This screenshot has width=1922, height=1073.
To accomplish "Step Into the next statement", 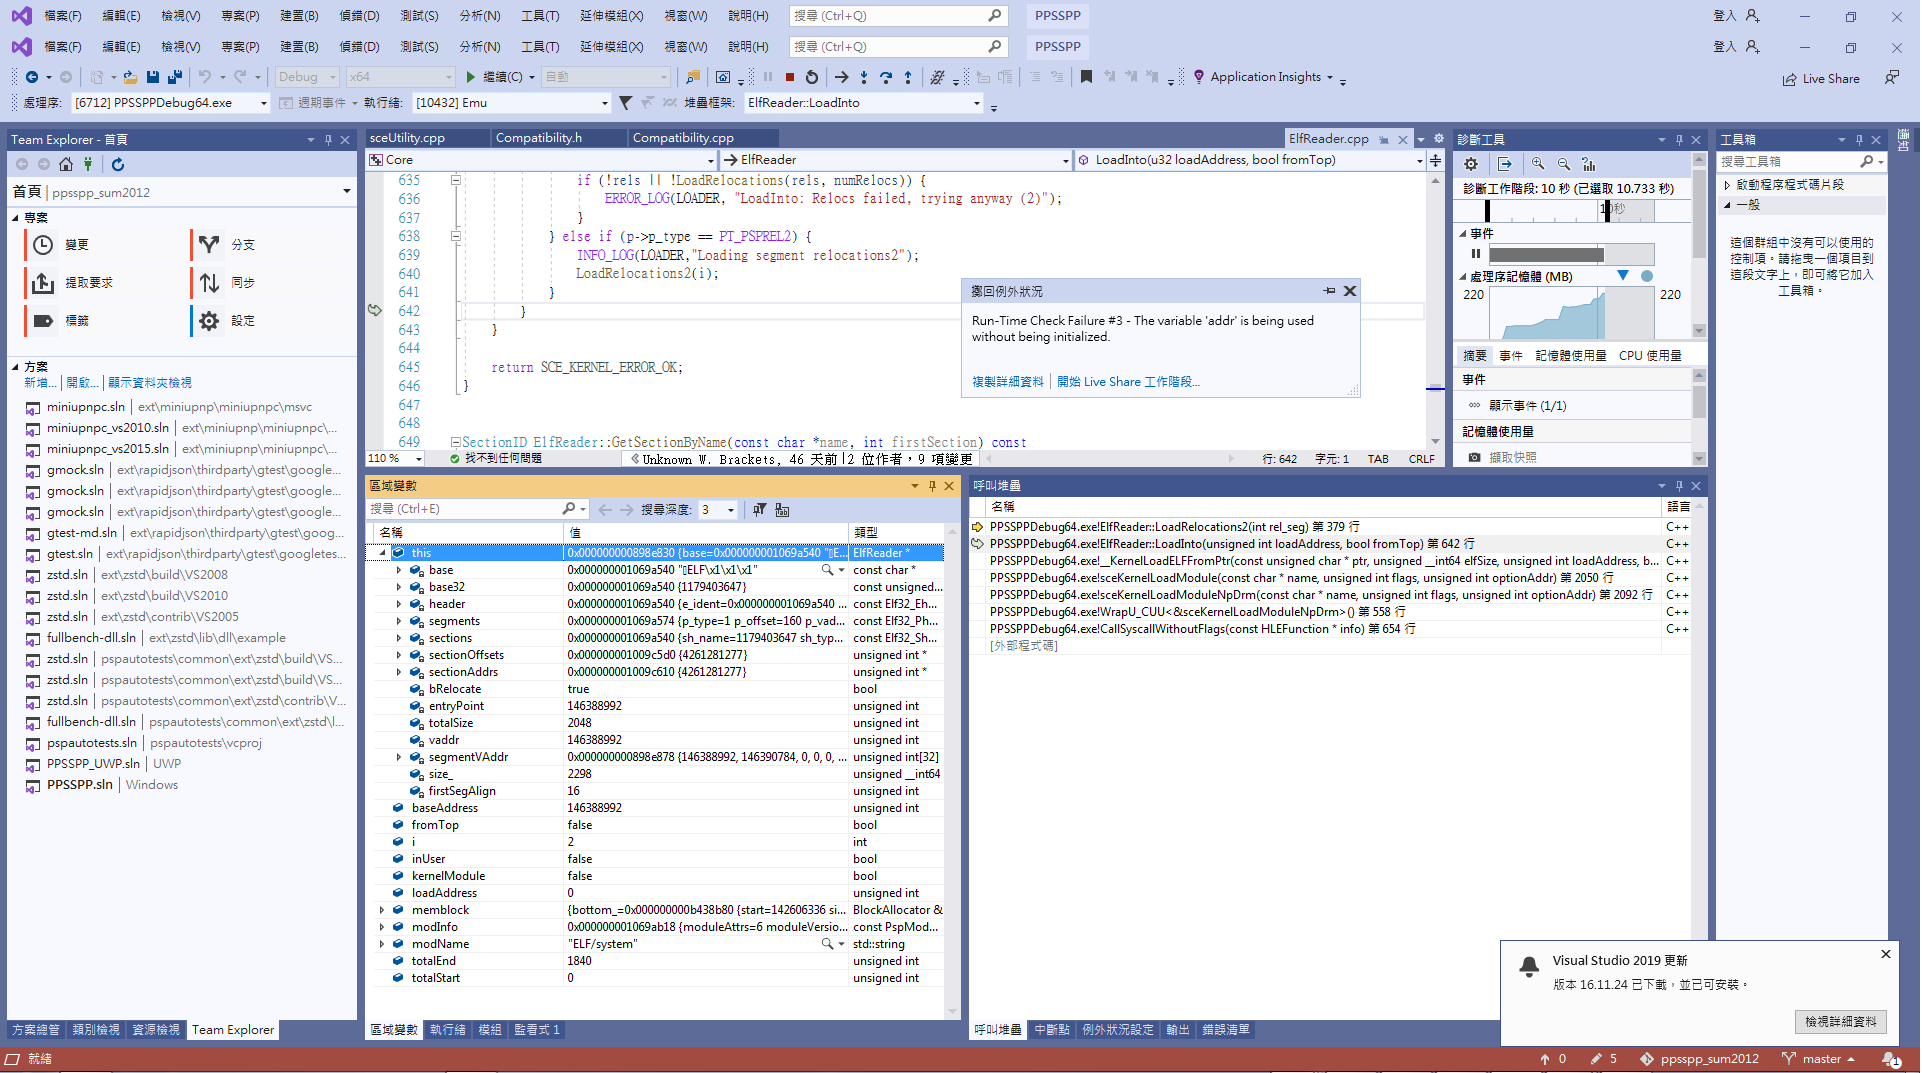I will (864, 77).
